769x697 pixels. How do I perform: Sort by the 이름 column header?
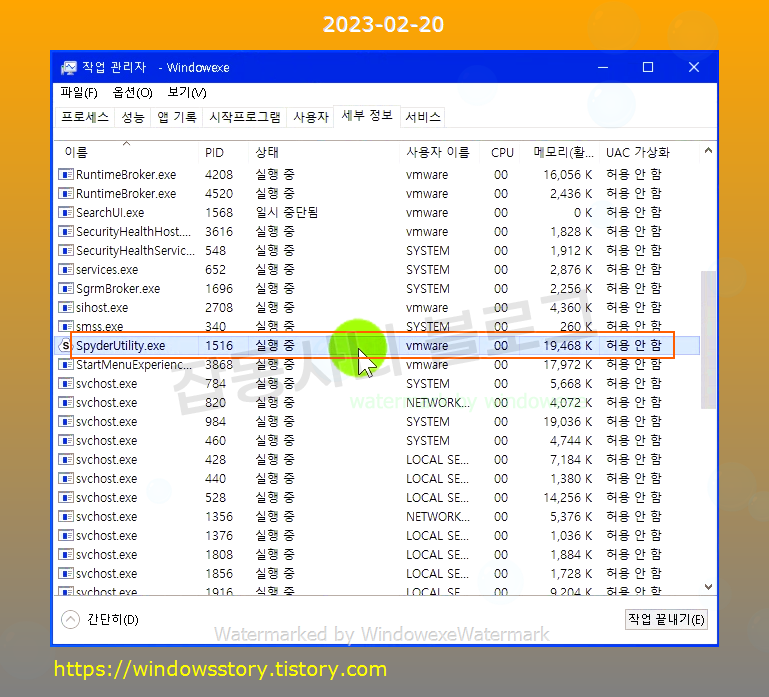coord(127,153)
